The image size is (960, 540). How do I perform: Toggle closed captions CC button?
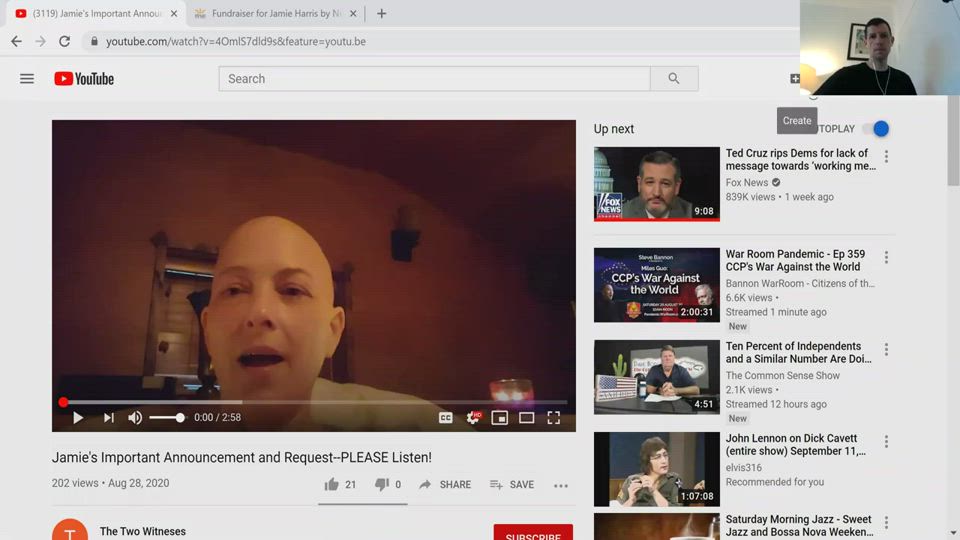(x=446, y=418)
